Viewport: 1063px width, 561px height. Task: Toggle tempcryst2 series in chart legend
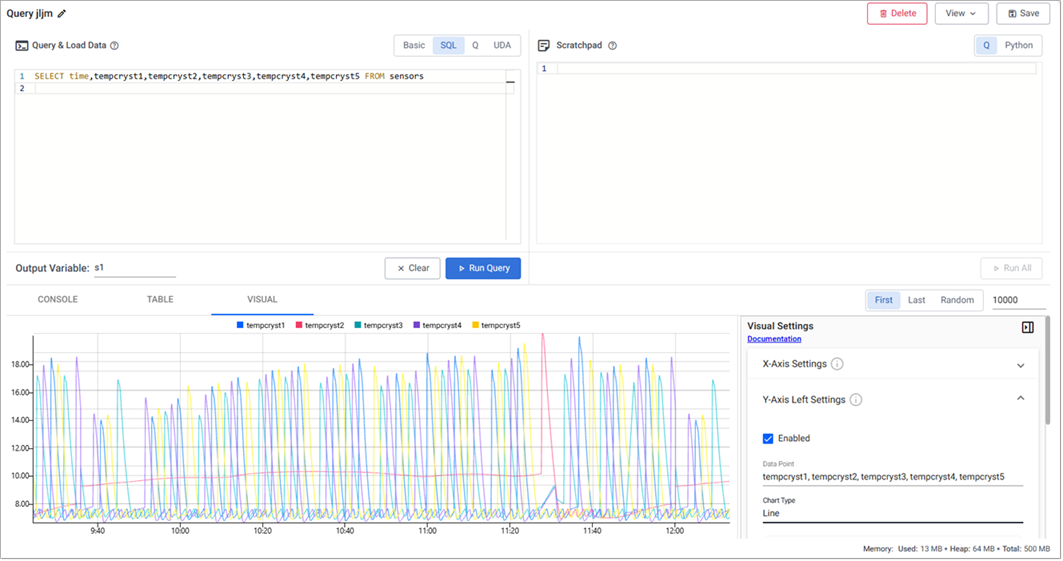[320, 325]
